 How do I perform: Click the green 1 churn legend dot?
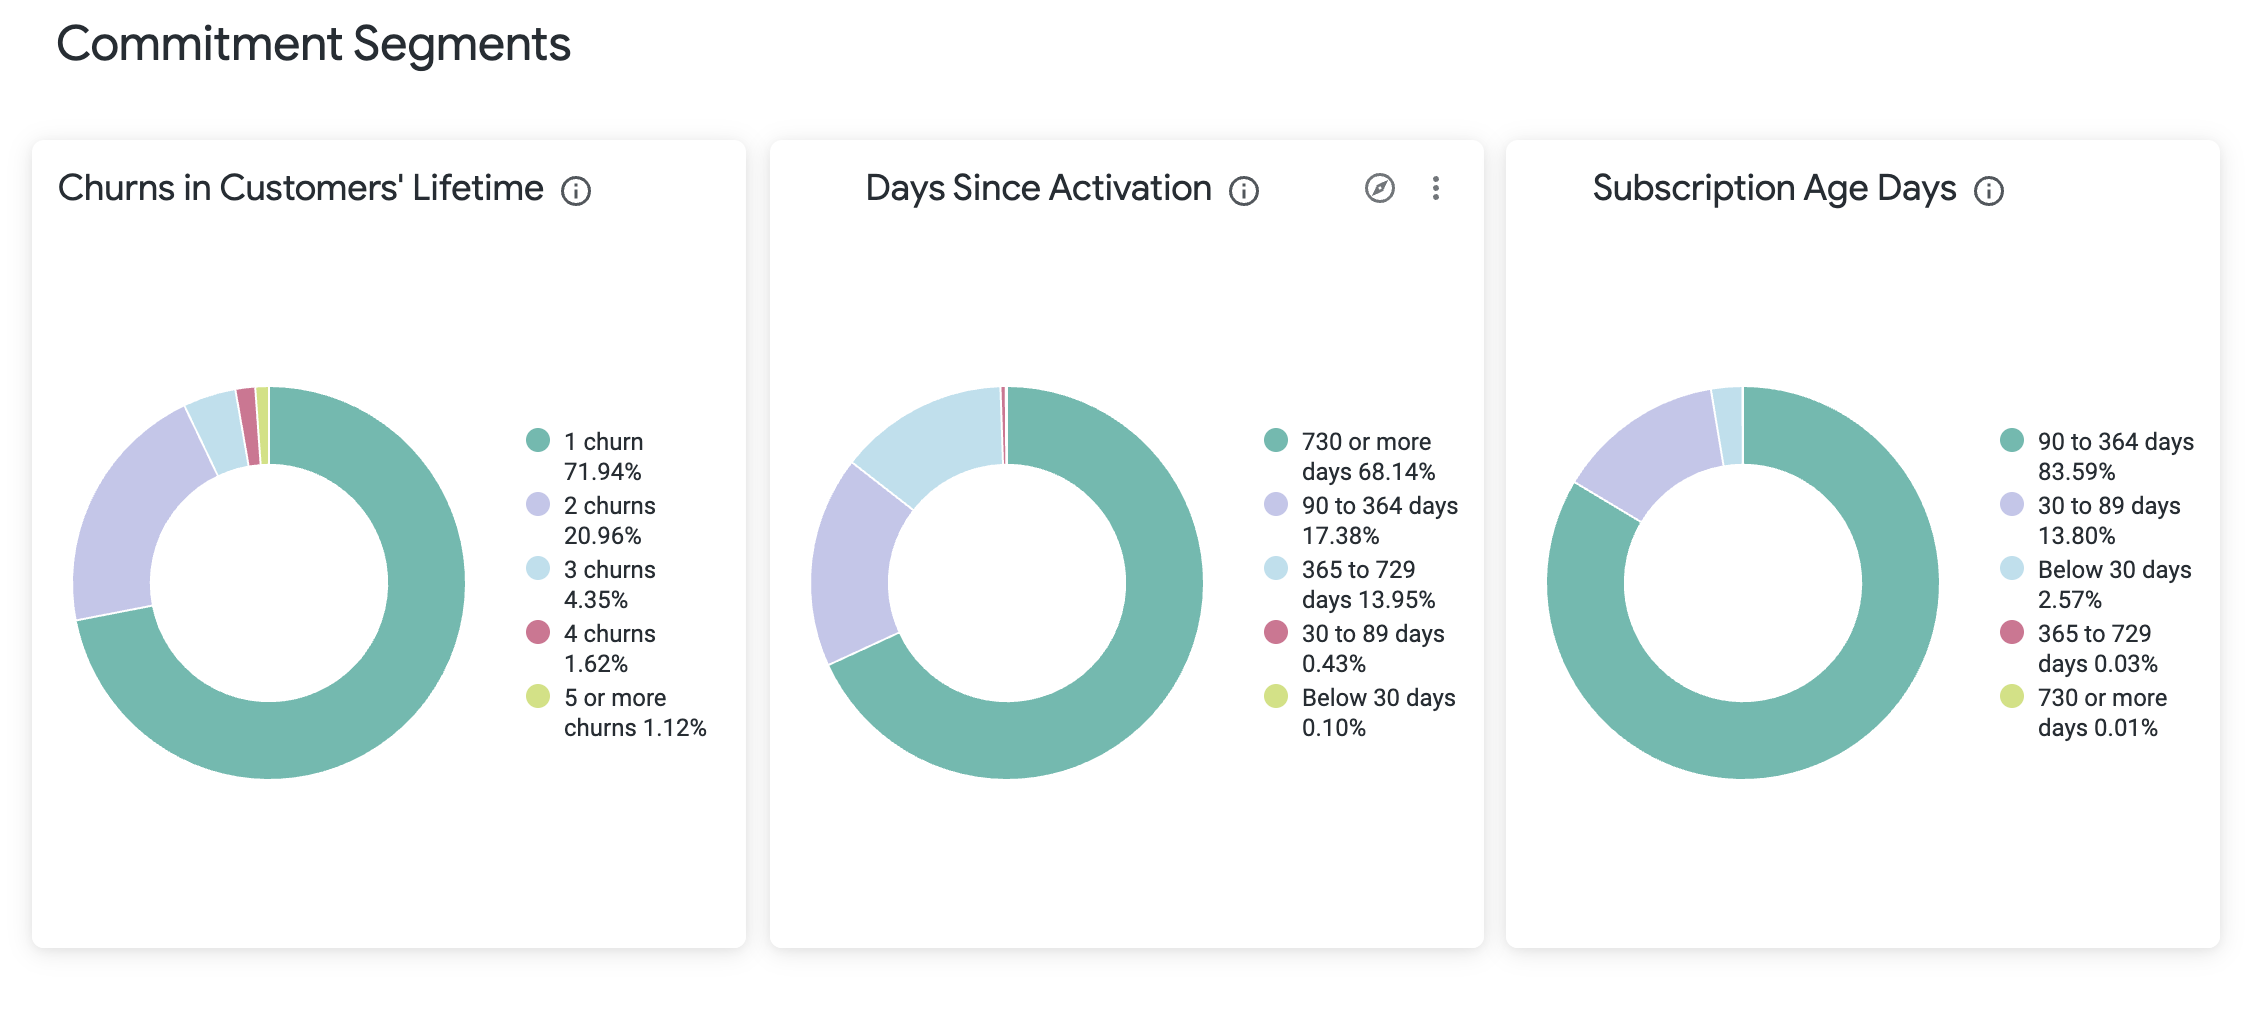click(538, 440)
